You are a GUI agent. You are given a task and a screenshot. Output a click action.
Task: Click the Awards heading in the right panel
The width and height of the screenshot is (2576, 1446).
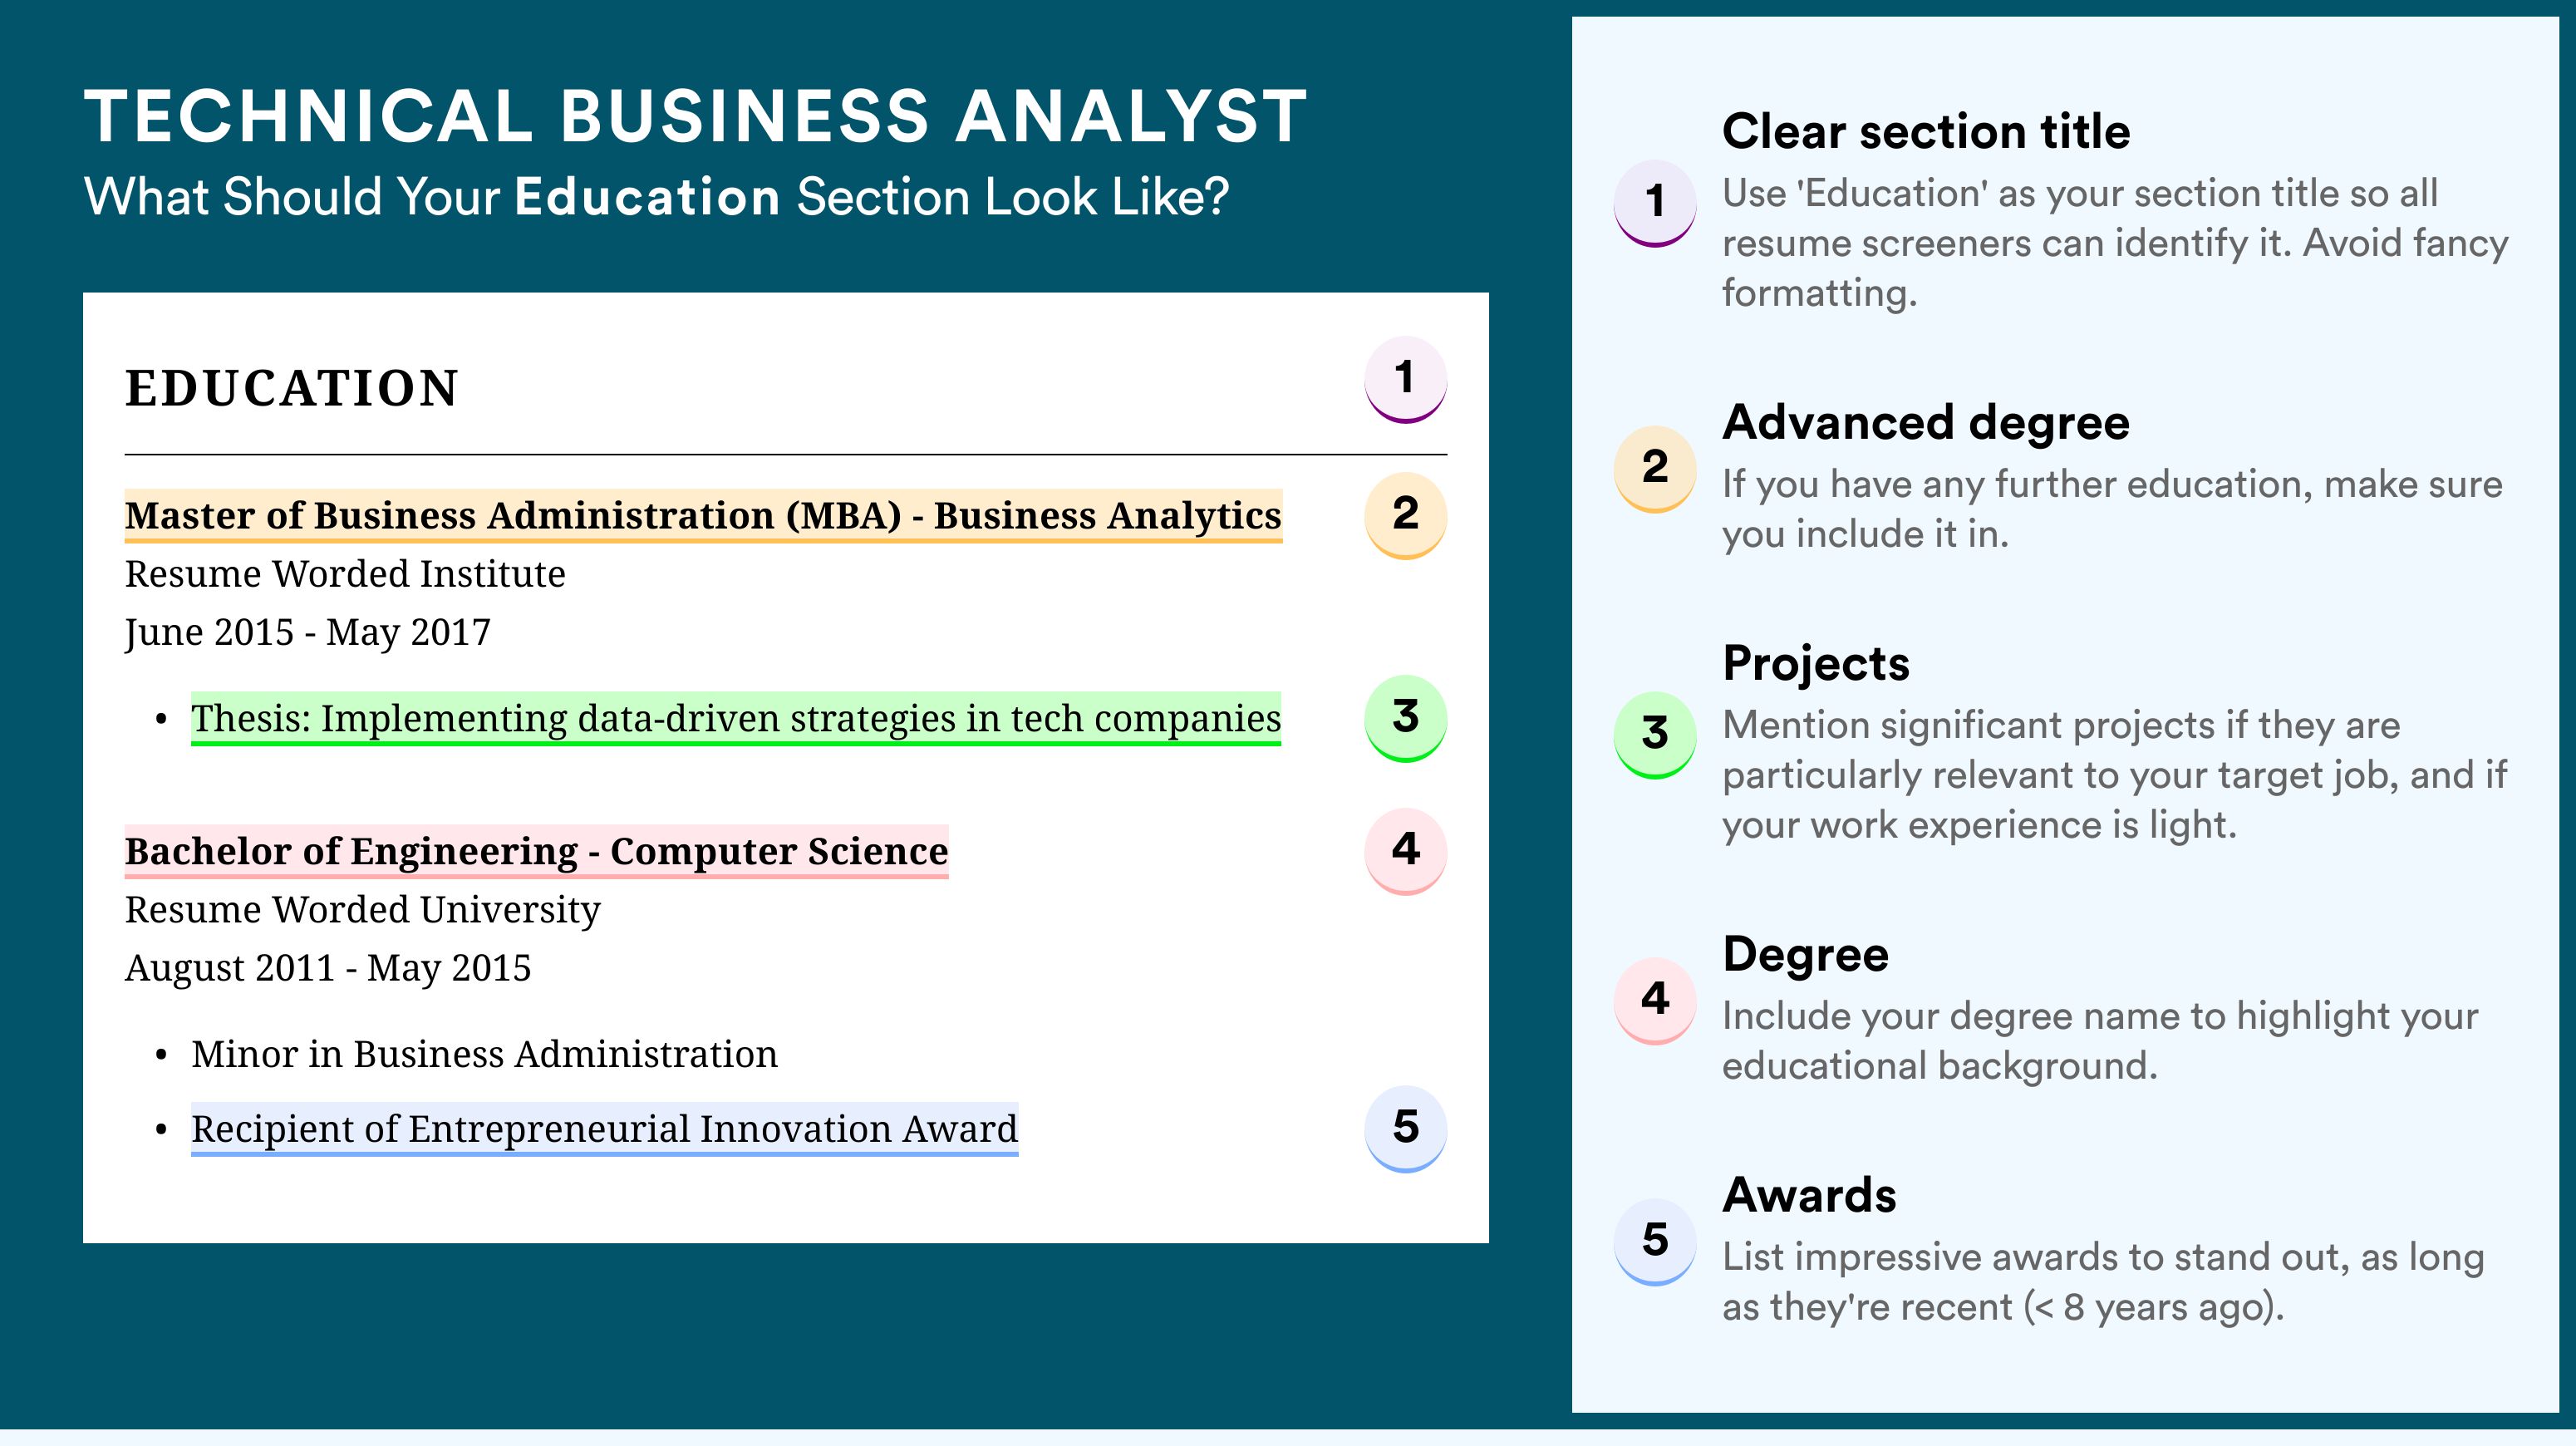(1809, 1195)
